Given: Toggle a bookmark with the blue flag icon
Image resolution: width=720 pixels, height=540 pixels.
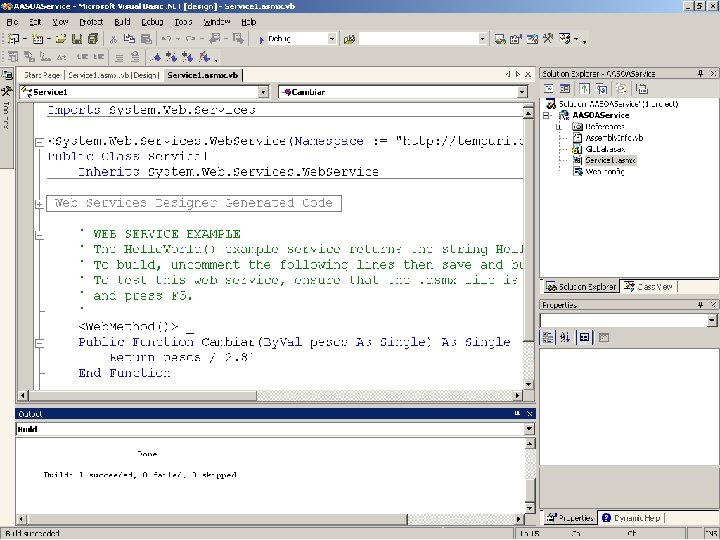Looking at the screenshot, I should tap(156, 57).
